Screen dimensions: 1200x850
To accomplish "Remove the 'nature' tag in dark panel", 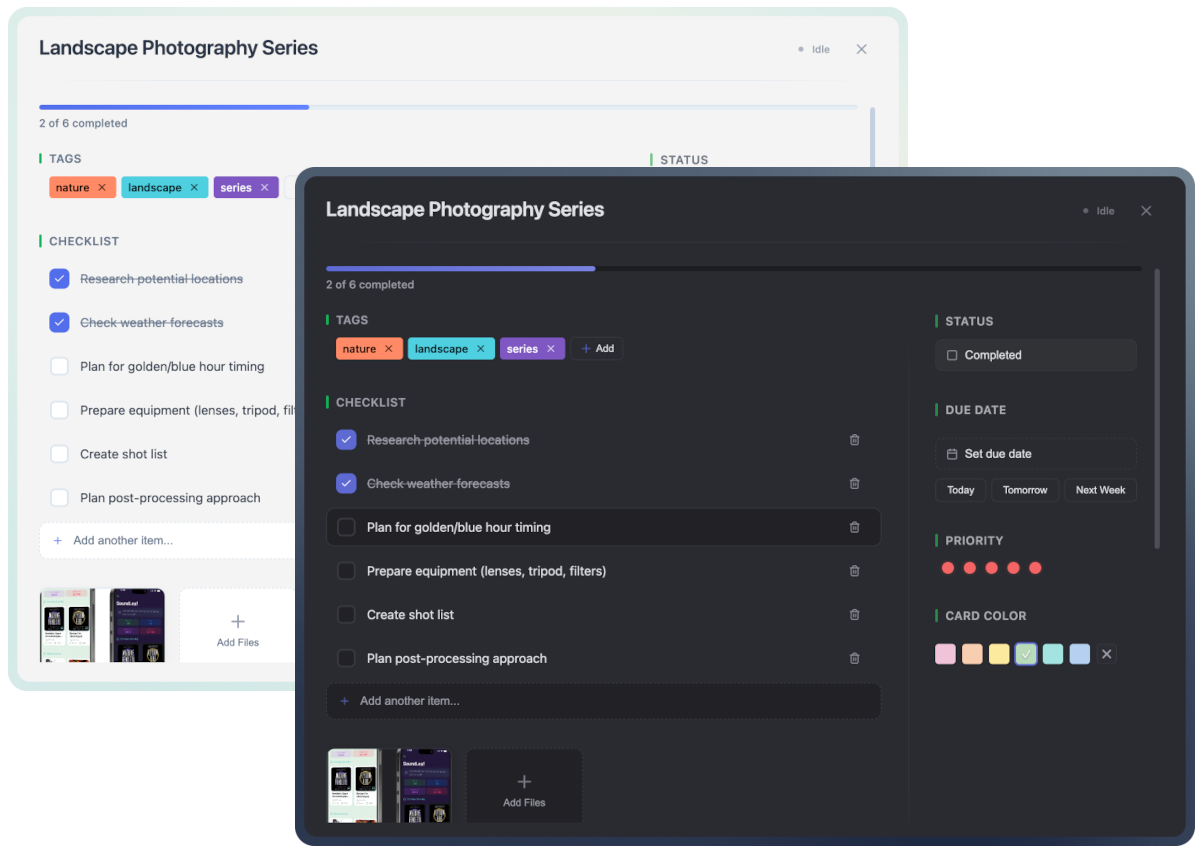I will (x=388, y=349).
